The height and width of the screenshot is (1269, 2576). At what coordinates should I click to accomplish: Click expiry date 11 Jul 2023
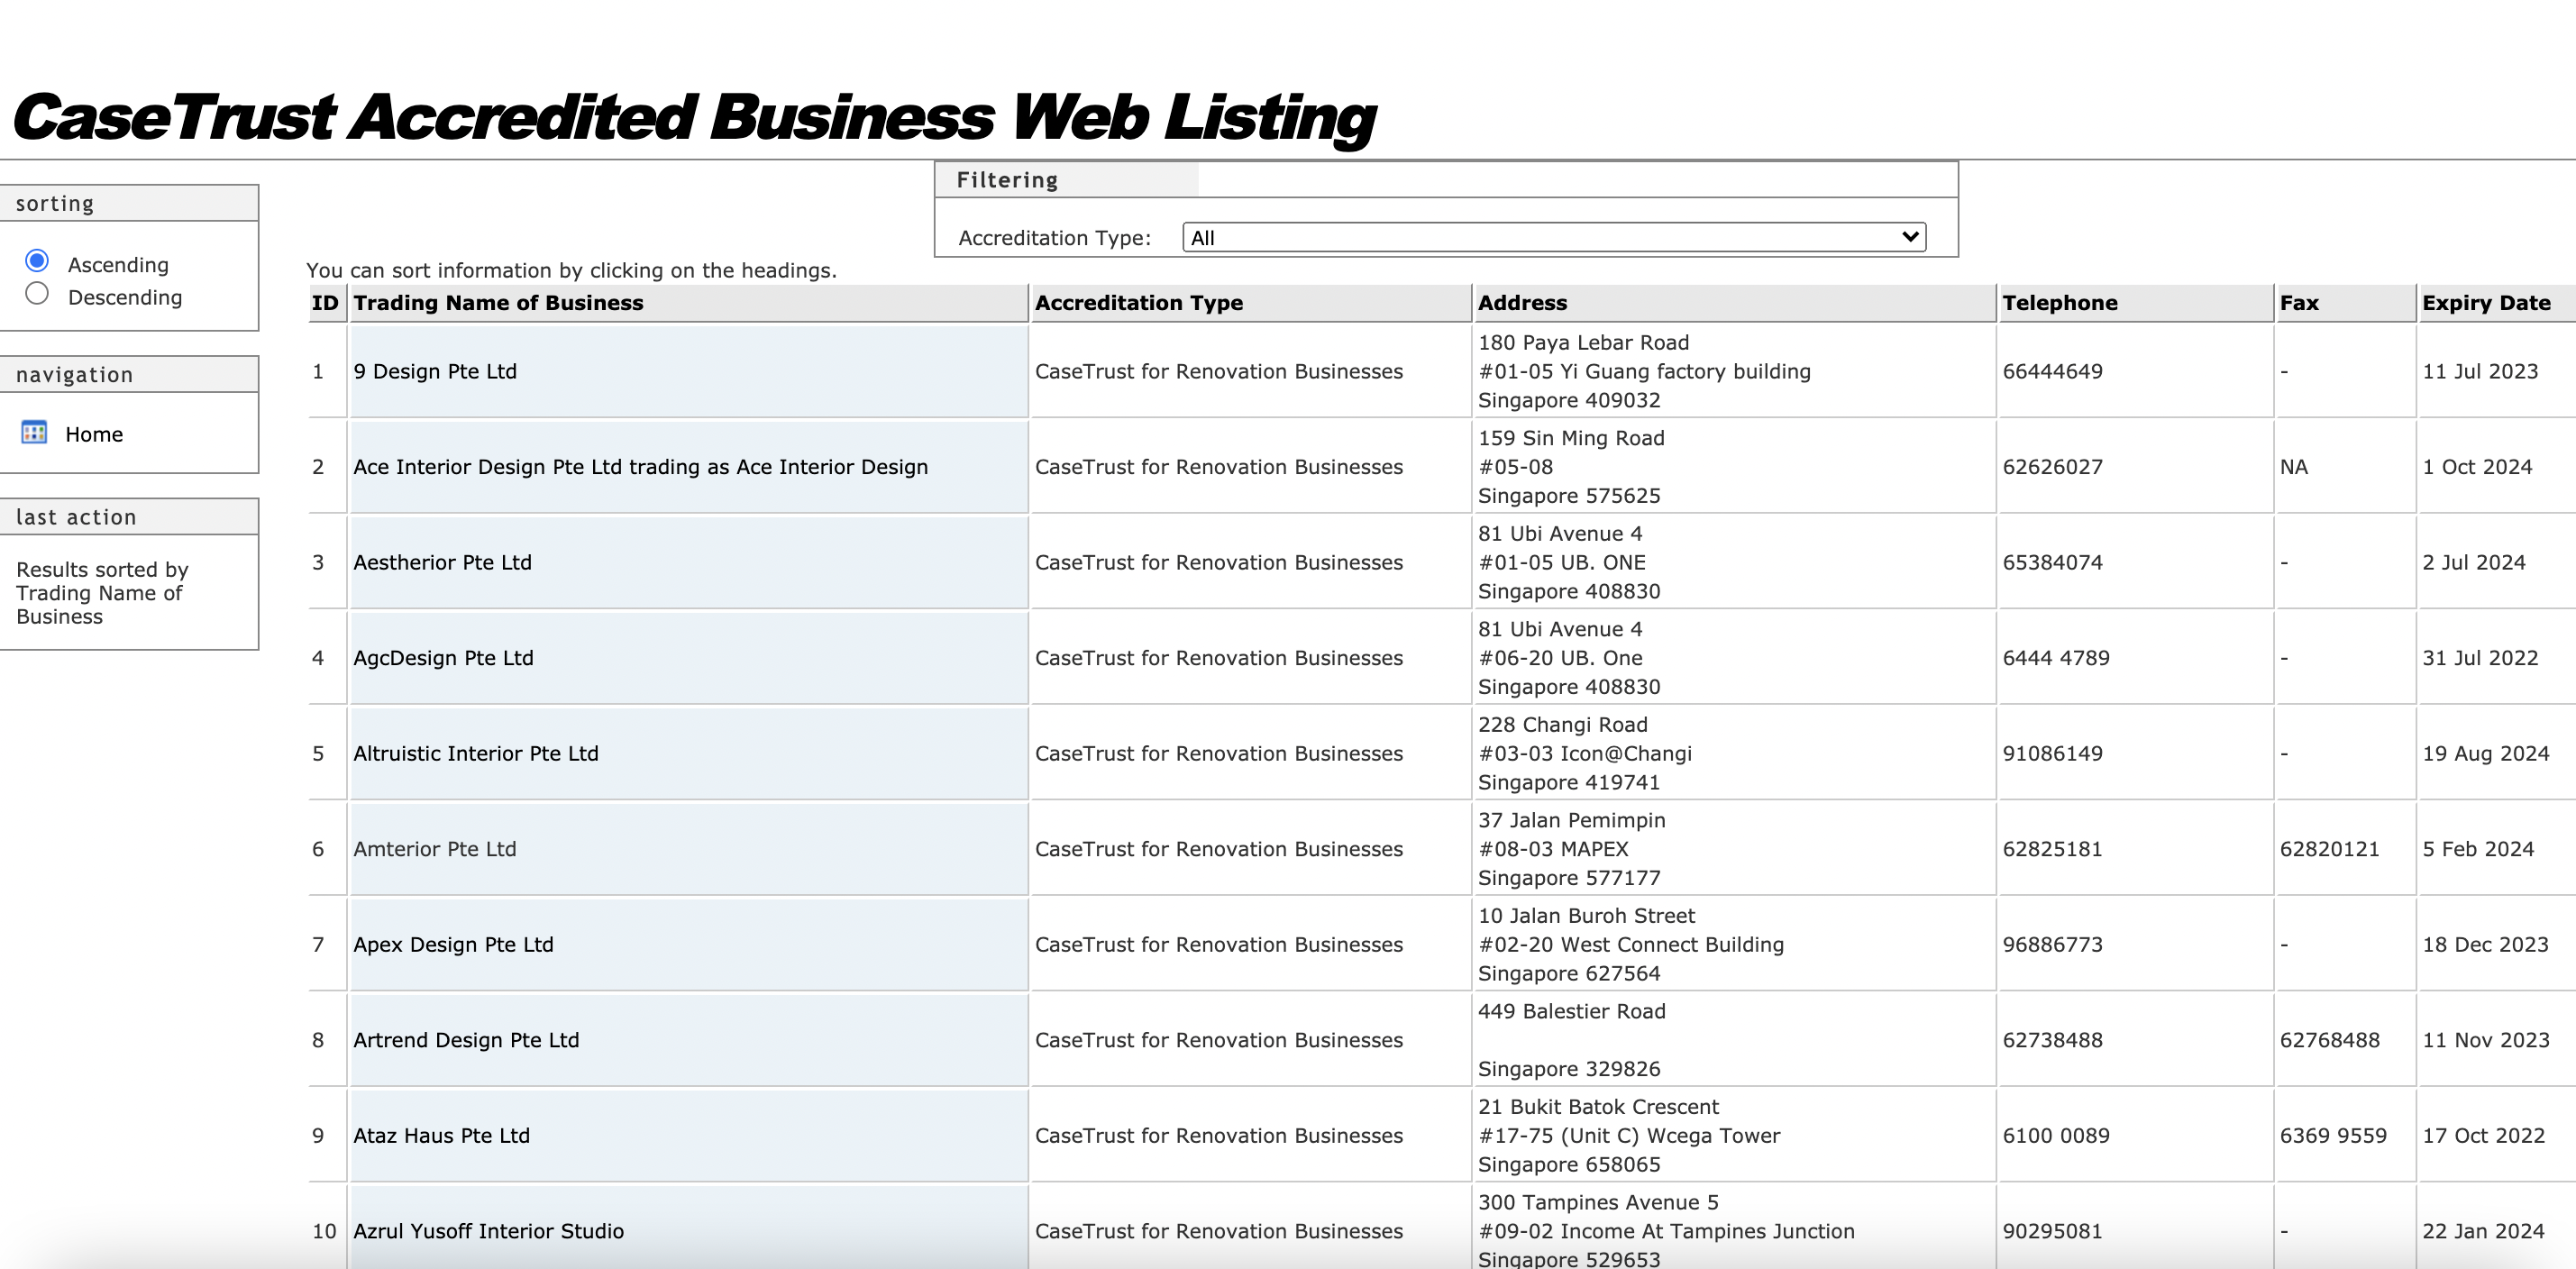[x=2480, y=371]
